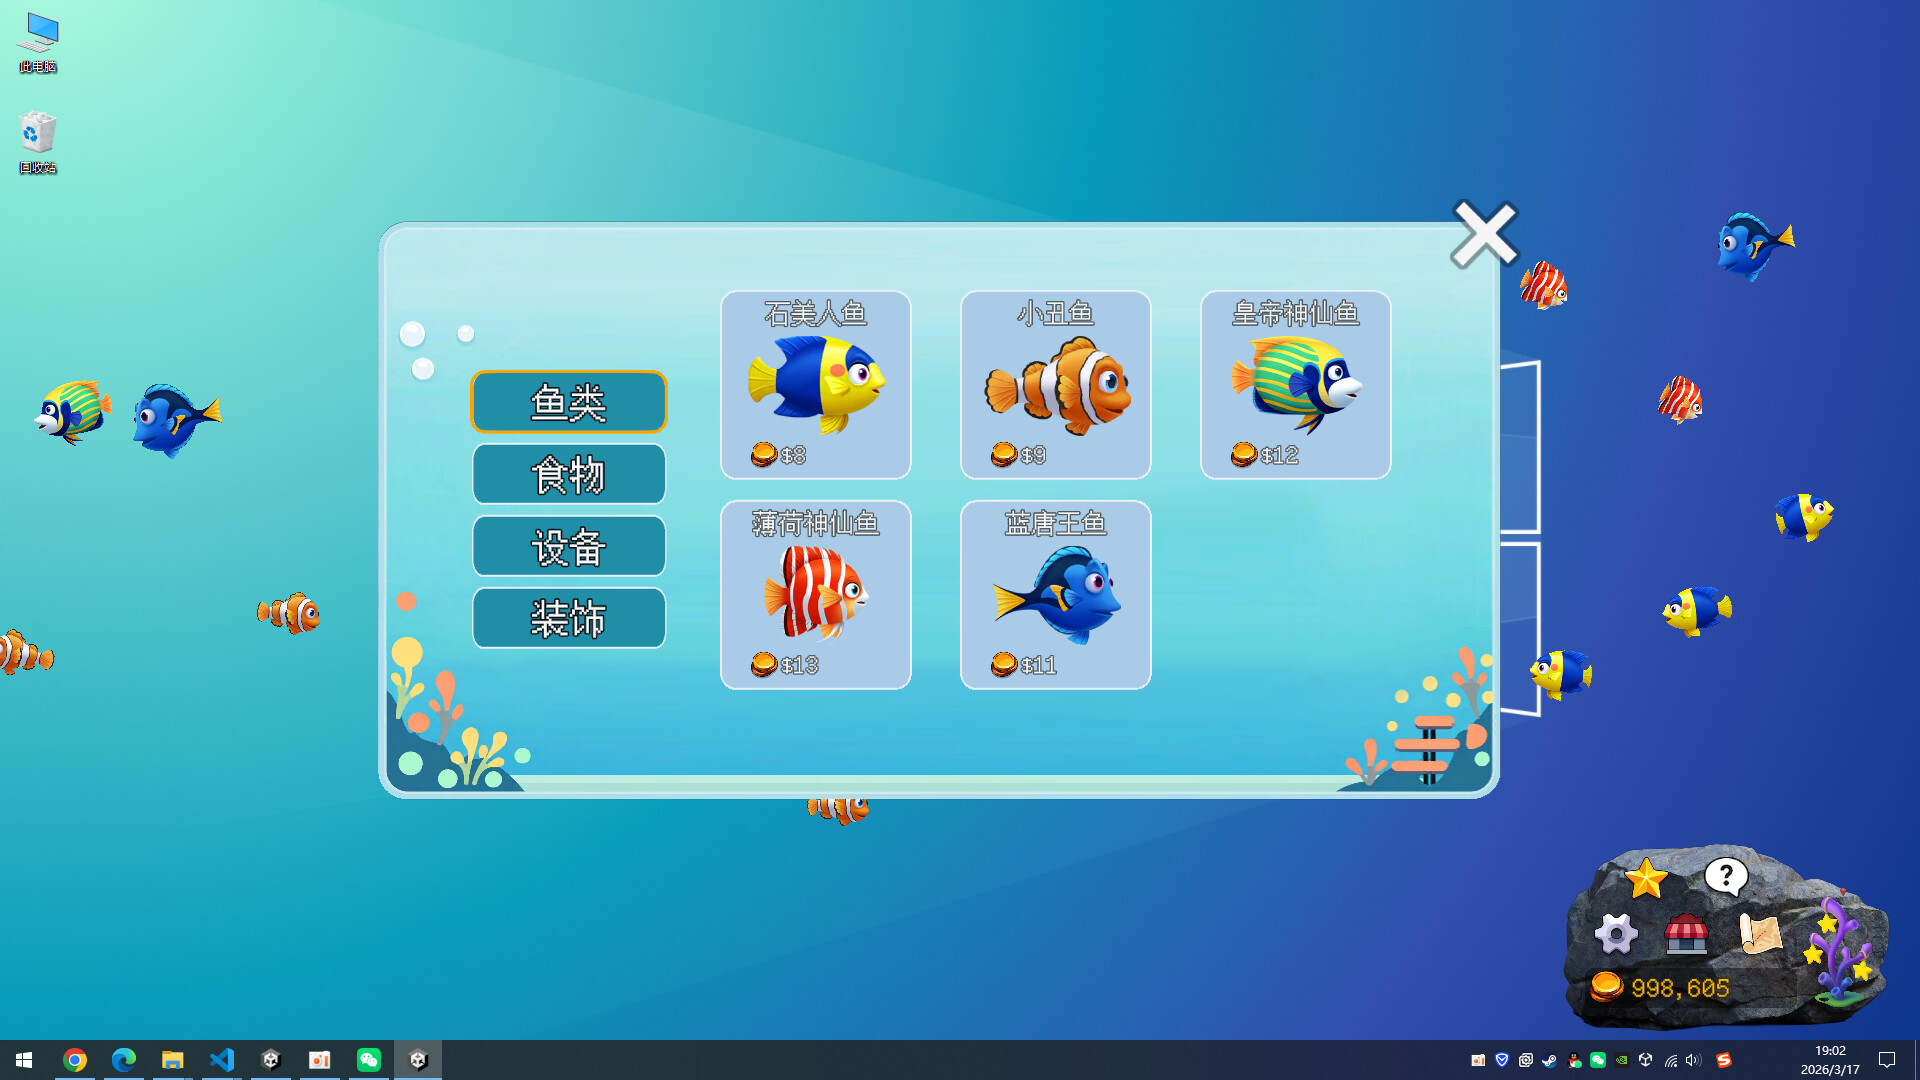Open the 装饰 decoration category
Viewport: 1920px width, 1080px height.
(569, 618)
